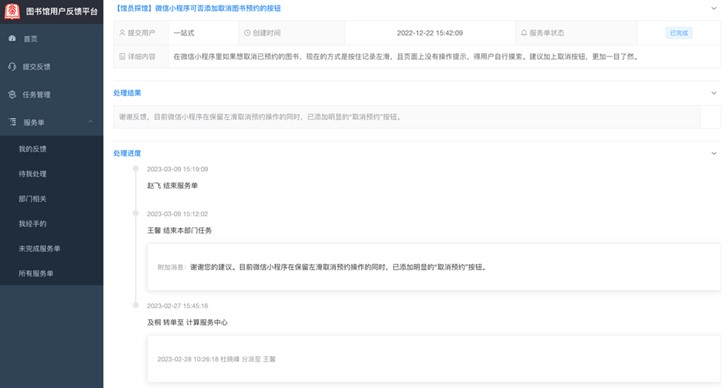The height and width of the screenshot is (388, 728).
Task: Click the library platform logo icon
Action: 12,11
